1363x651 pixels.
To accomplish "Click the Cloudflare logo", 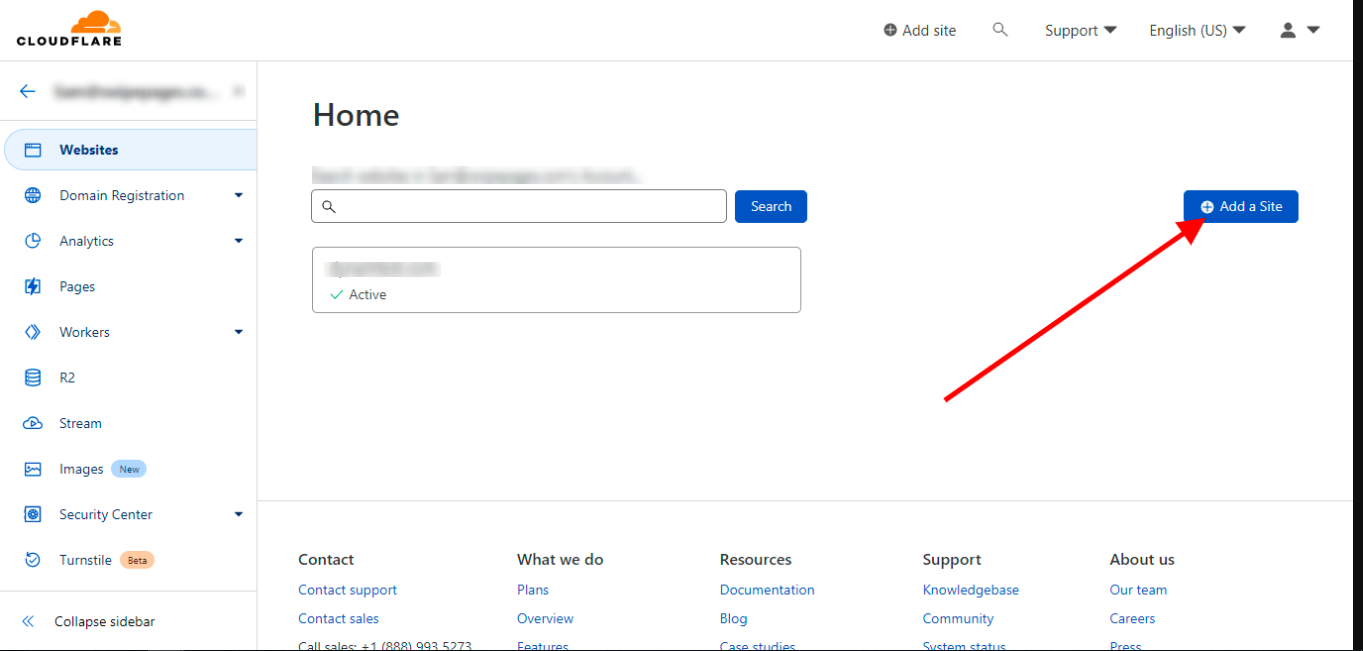I will tap(69, 28).
